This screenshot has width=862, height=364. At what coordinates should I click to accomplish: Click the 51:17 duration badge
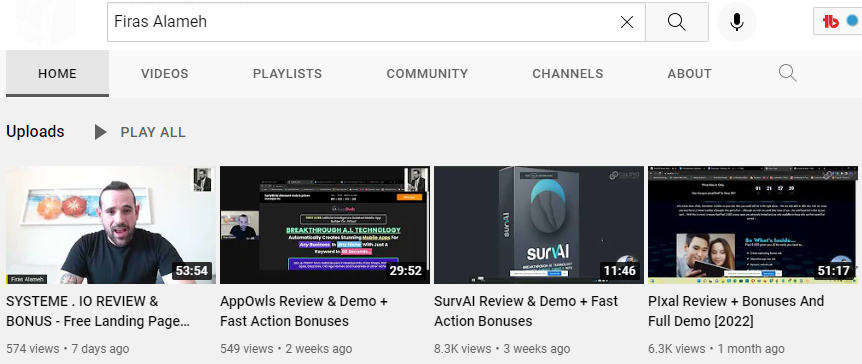(x=834, y=271)
